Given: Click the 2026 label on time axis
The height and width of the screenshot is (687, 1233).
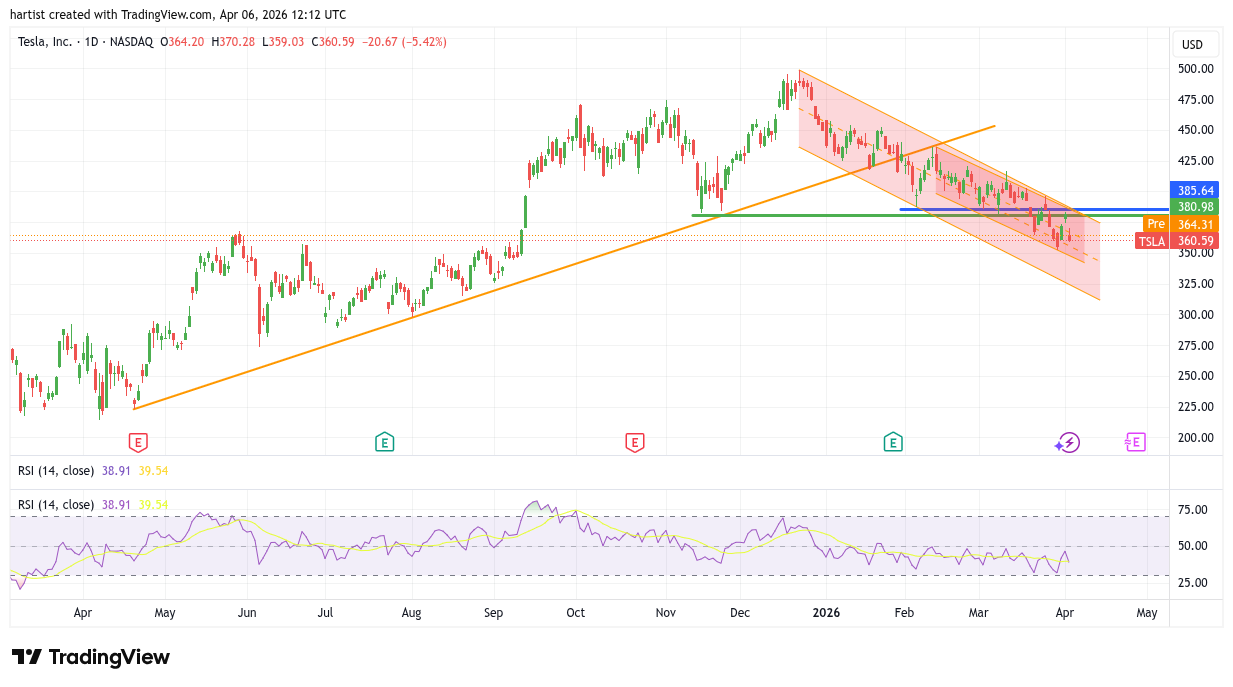Looking at the screenshot, I should (x=826, y=612).
